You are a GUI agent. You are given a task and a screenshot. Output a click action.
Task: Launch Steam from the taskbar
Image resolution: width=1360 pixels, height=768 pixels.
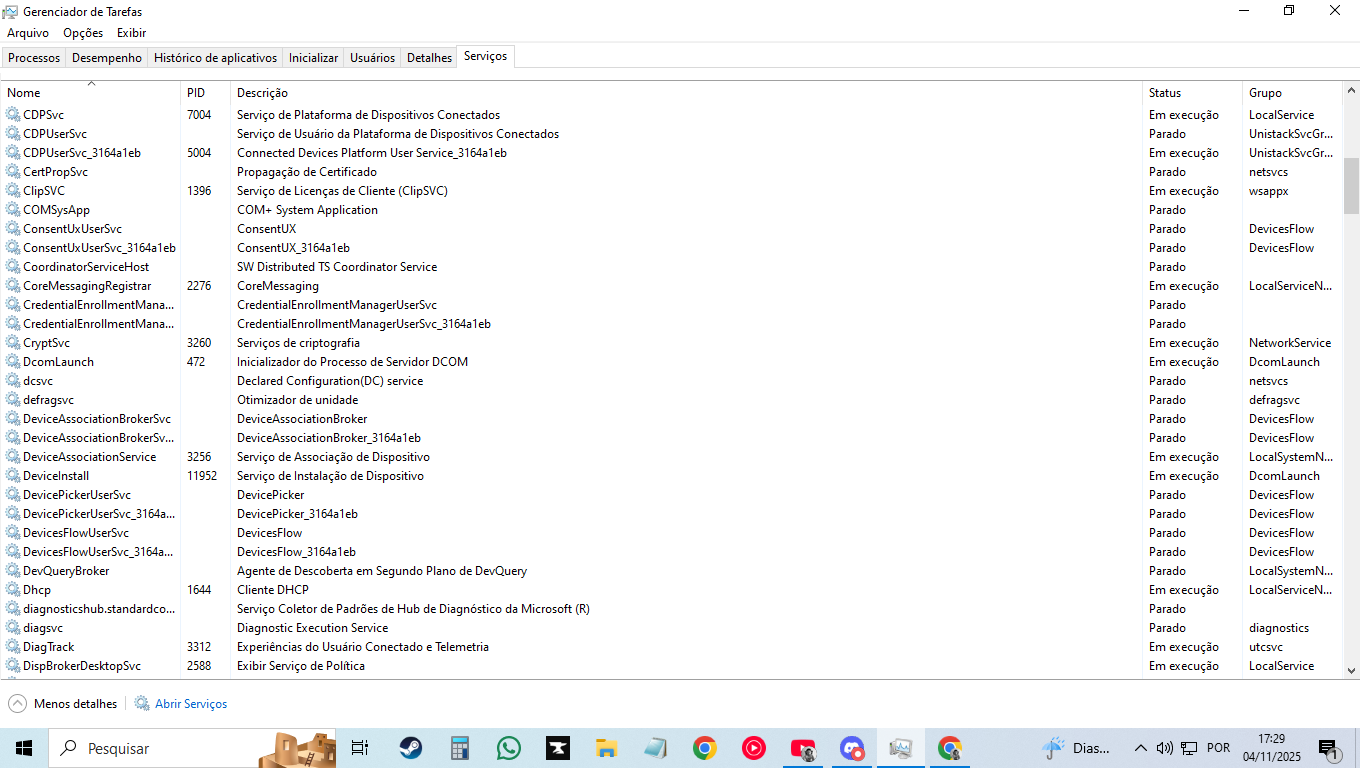(x=410, y=748)
